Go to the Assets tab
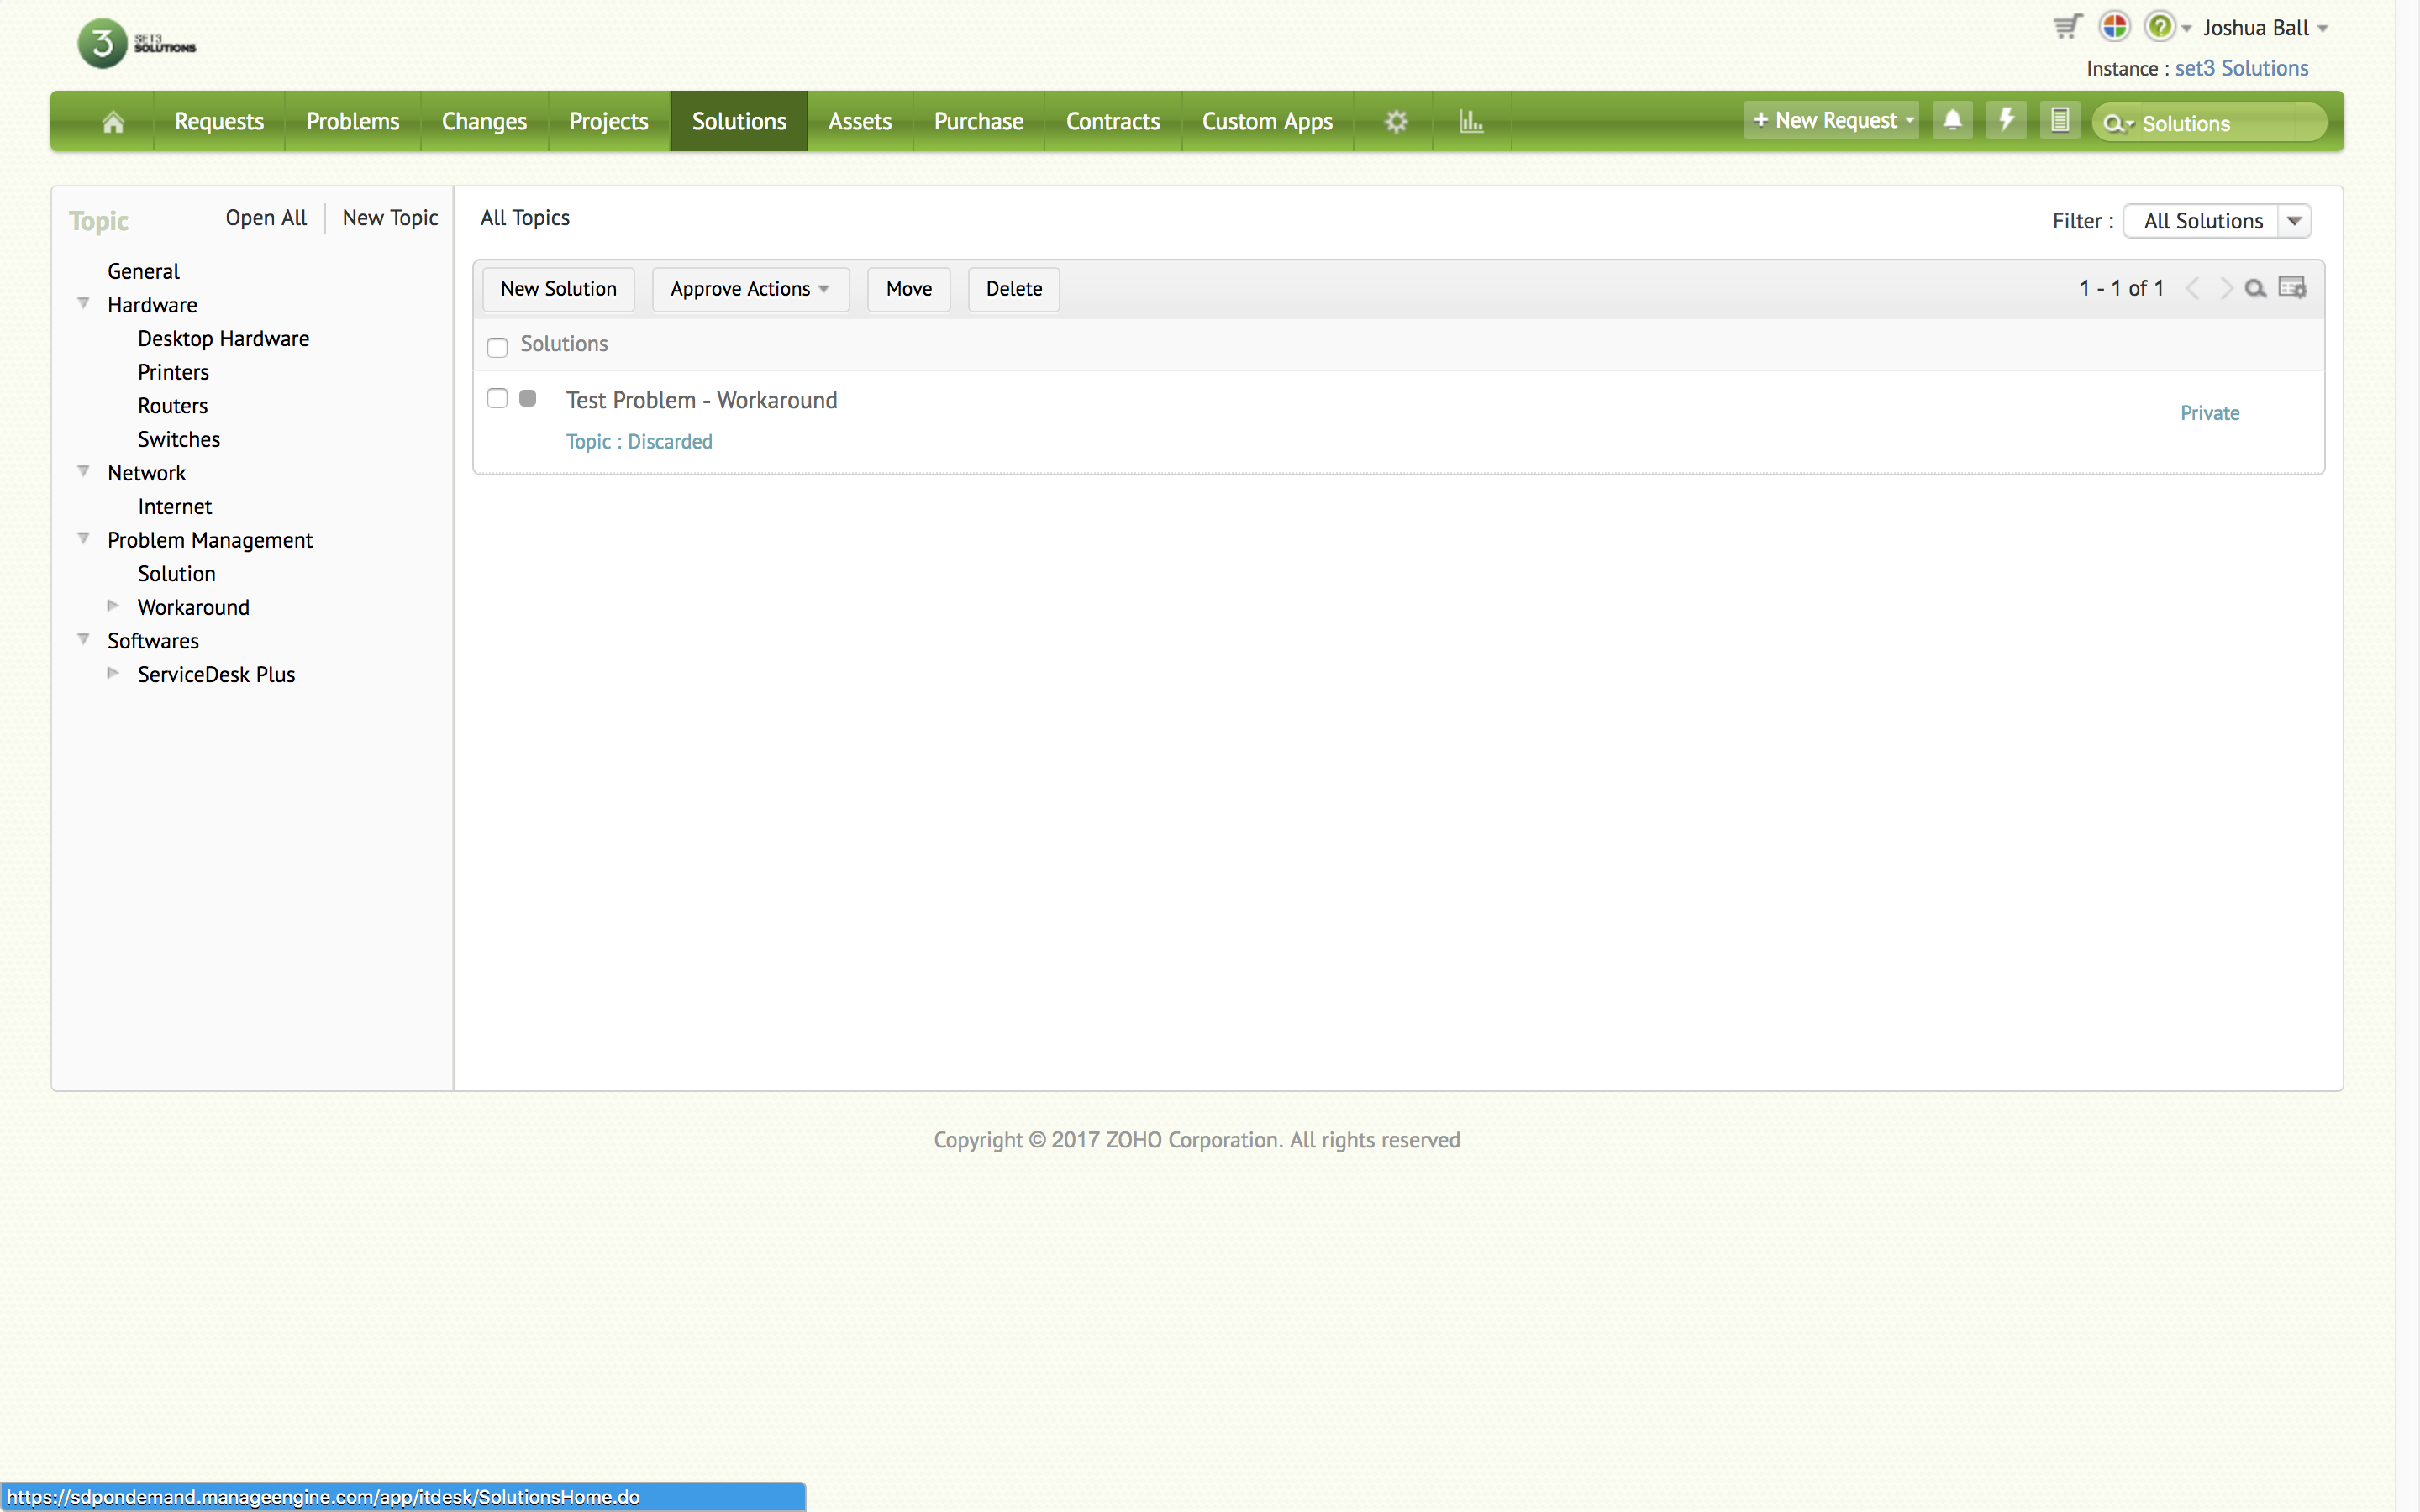2420x1512 pixels. coord(859,122)
